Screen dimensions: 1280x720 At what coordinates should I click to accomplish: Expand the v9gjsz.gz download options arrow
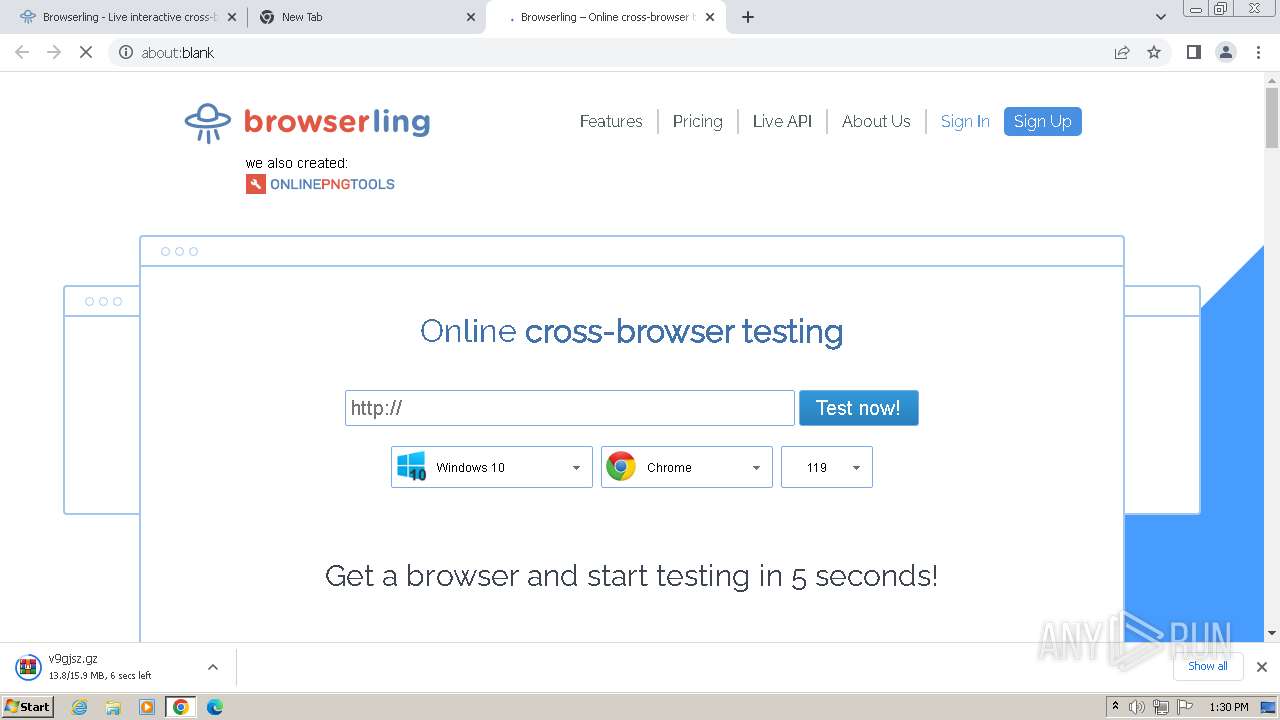(x=212, y=667)
